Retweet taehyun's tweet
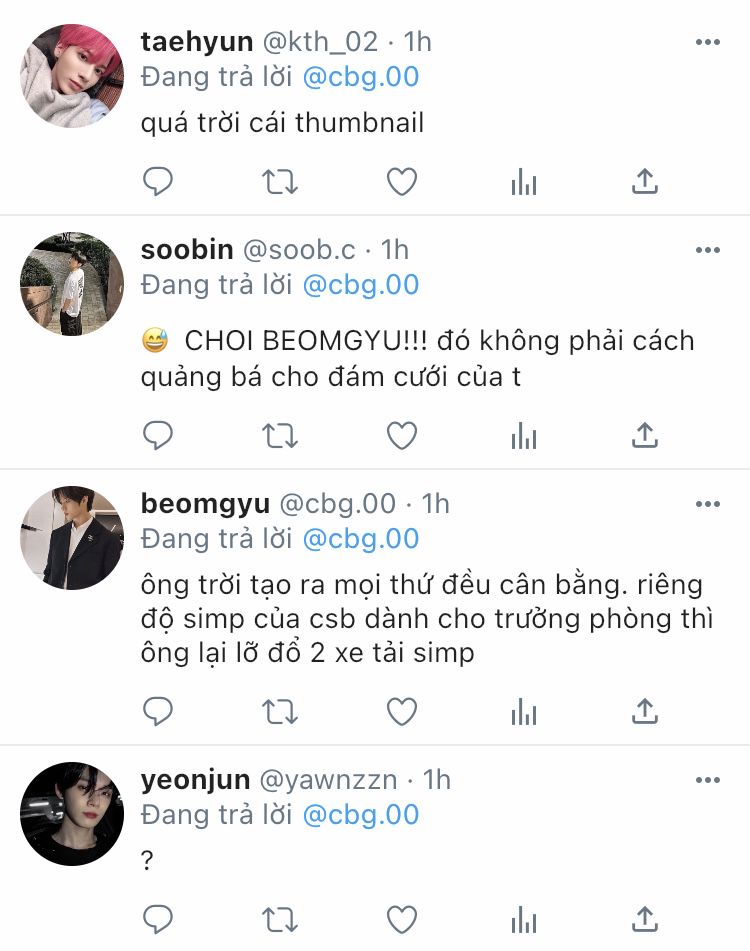This screenshot has width=750, height=951. (280, 181)
